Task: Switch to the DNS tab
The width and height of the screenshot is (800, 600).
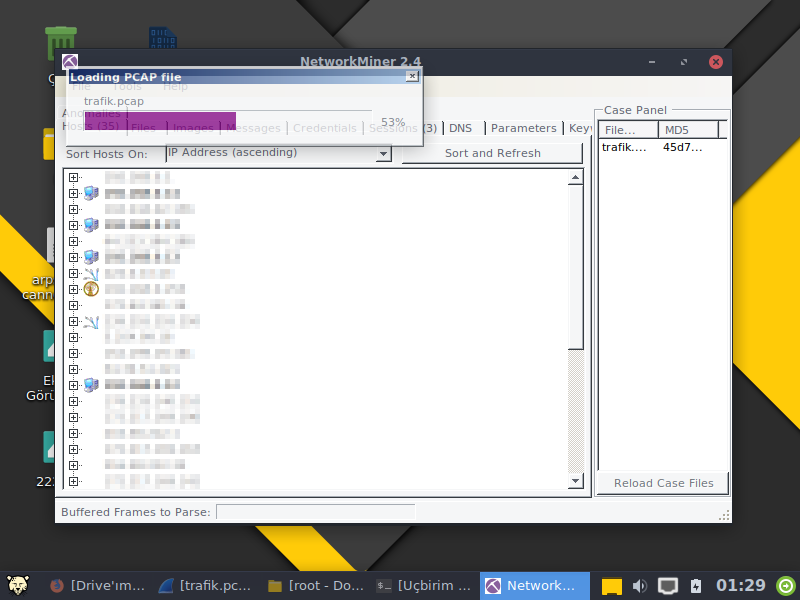Action: (x=460, y=128)
